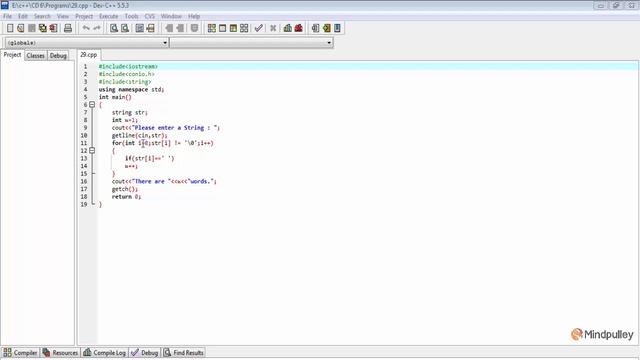Click the blue Remove from project icon

pyautogui.click(x=337, y=28)
